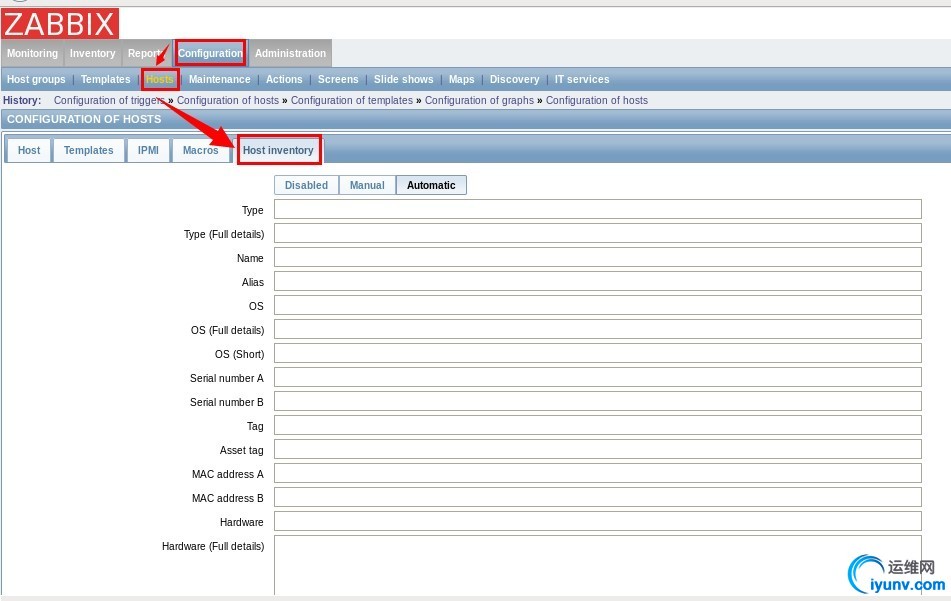951x601 pixels.
Task: Set inventory mode to Disabled
Action: pyautogui.click(x=306, y=185)
